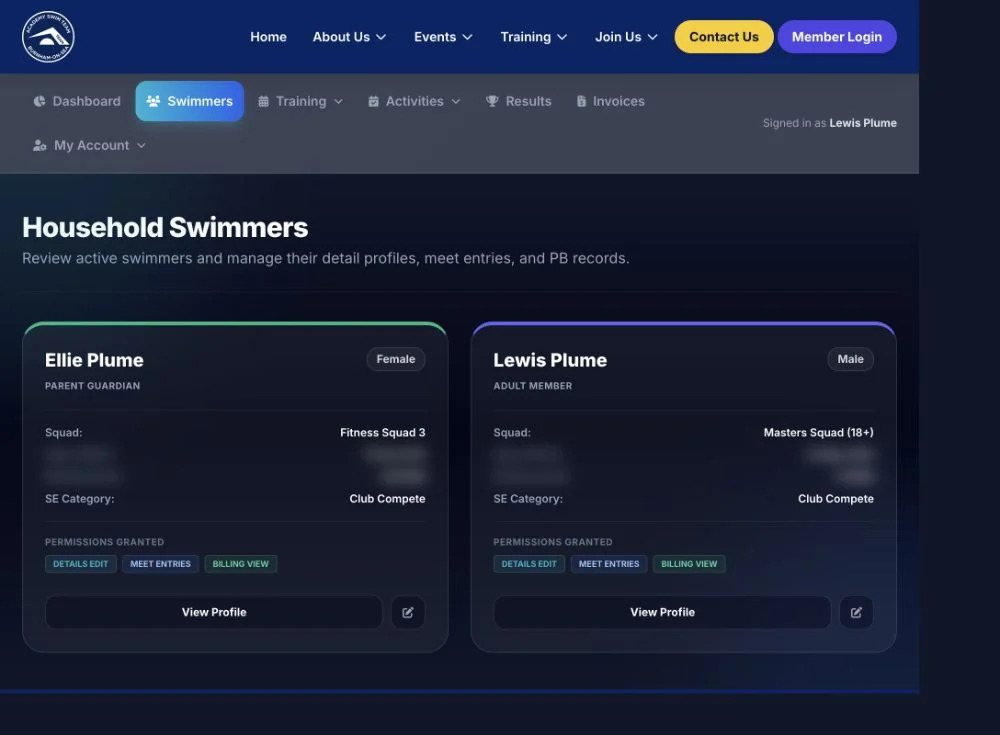Viewport: 1000px width, 735px height.
Task: Edit Ellie Plume's details via pencil icon
Action: point(408,612)
